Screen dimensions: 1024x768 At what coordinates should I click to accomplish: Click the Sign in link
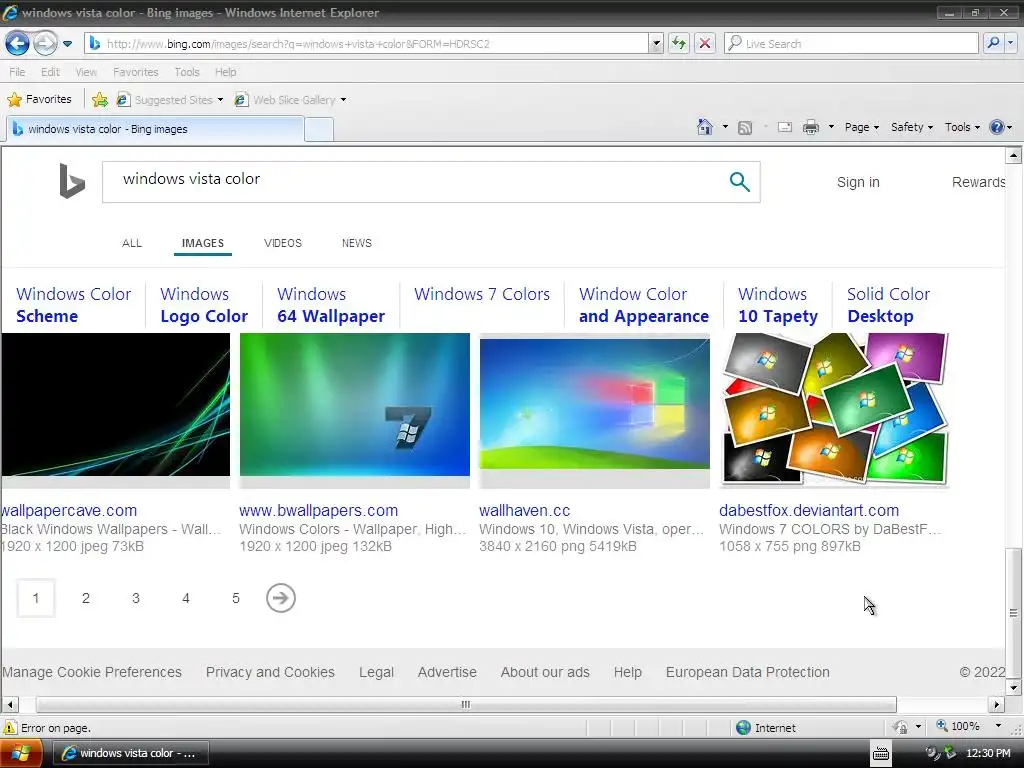coord(858,182)
